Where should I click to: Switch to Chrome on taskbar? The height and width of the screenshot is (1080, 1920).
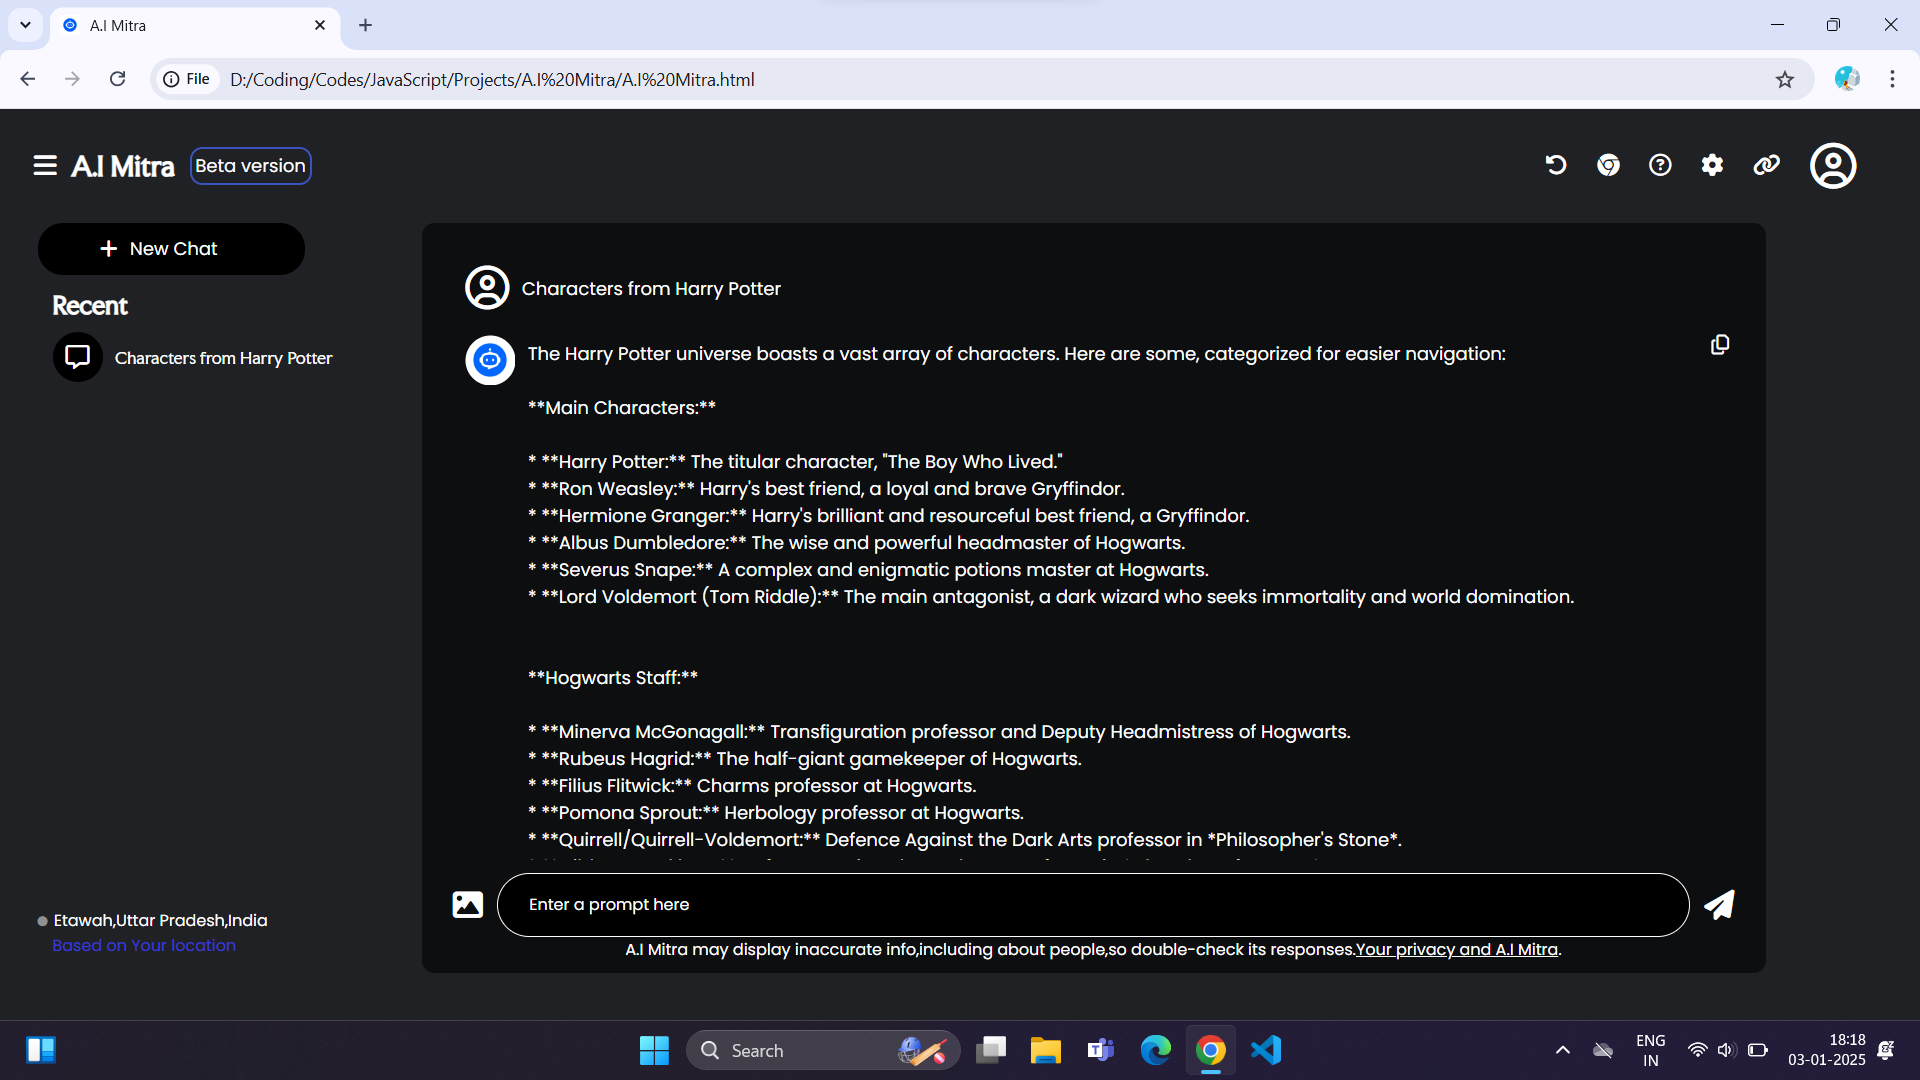1211,1050
